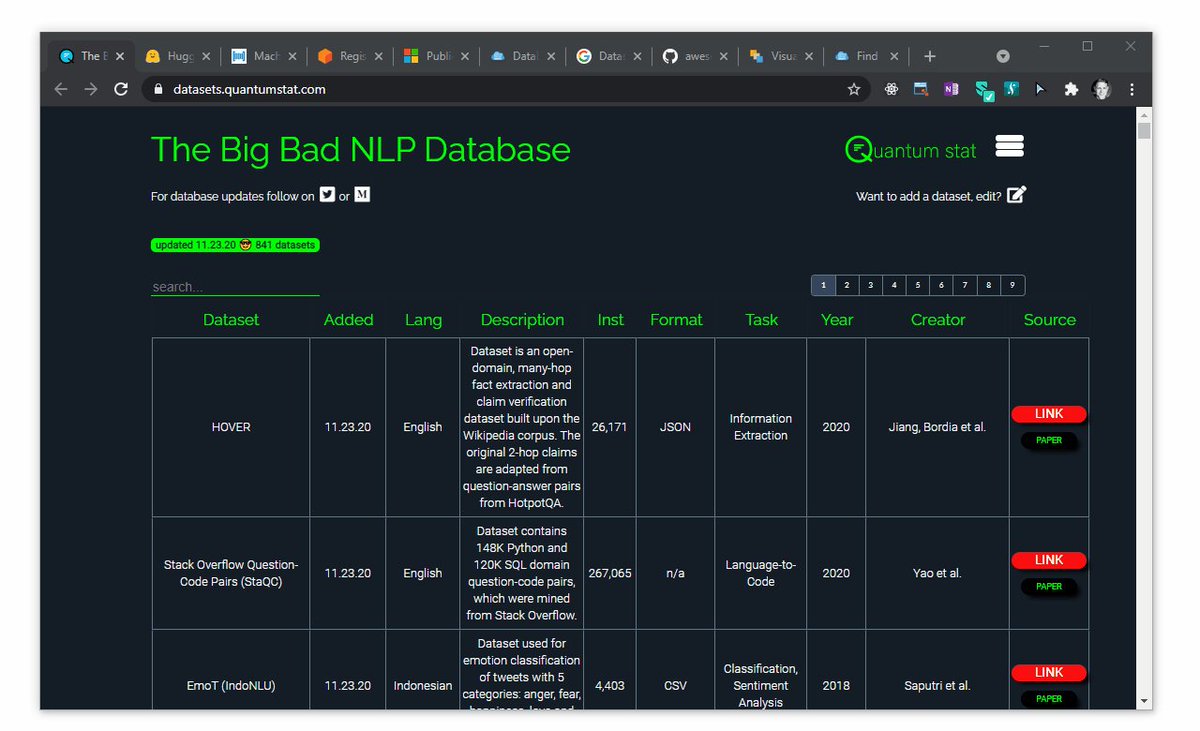This screenshot has height=731, width=1200.
Task: Open the tab search dropdown arrow
Action: pyautogui.click(x=1003, y=56)
